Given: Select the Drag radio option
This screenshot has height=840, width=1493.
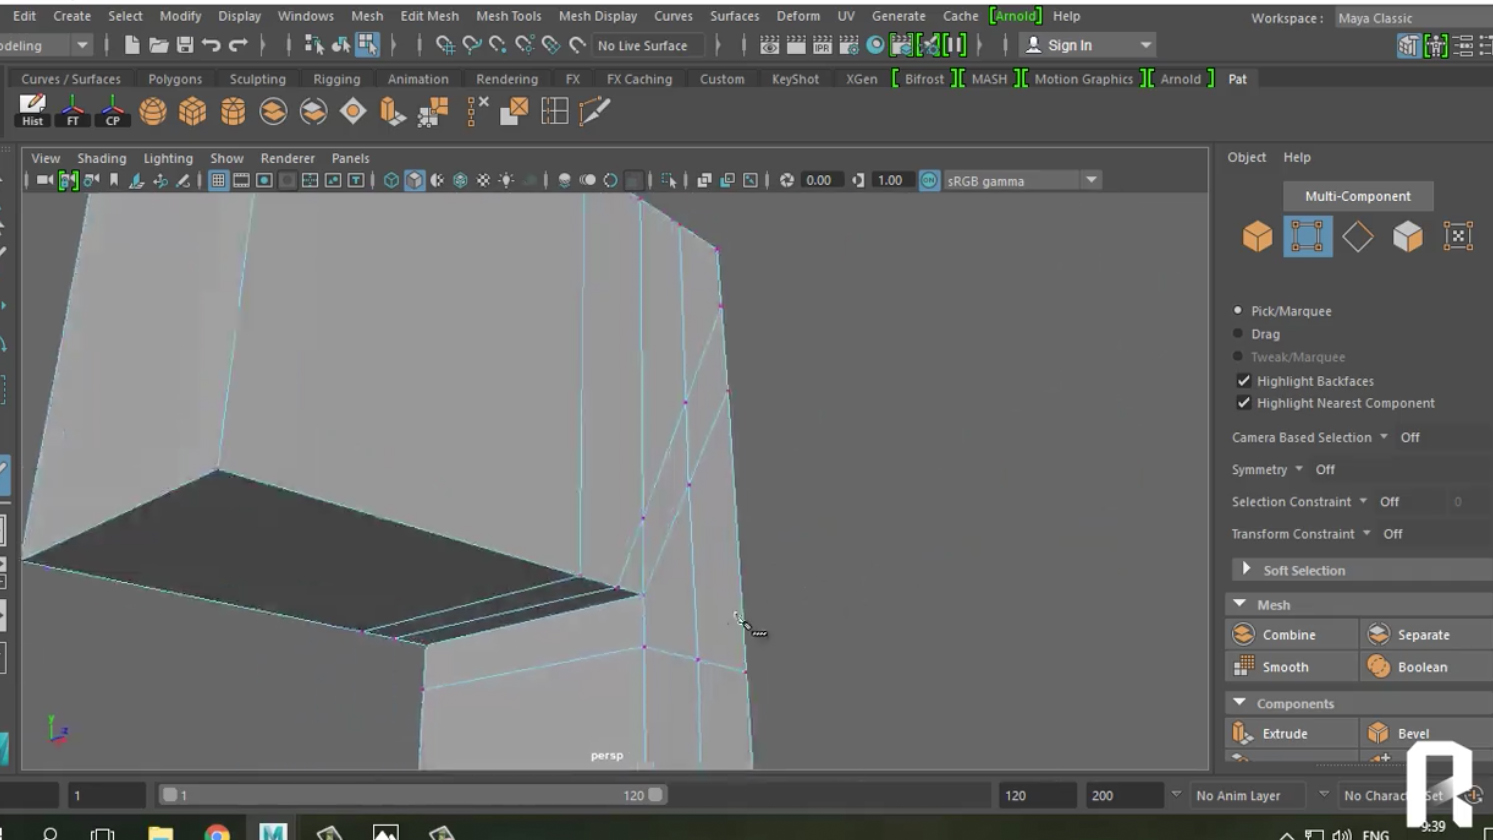Looking at the screenshot, I should coord(1238,334).
